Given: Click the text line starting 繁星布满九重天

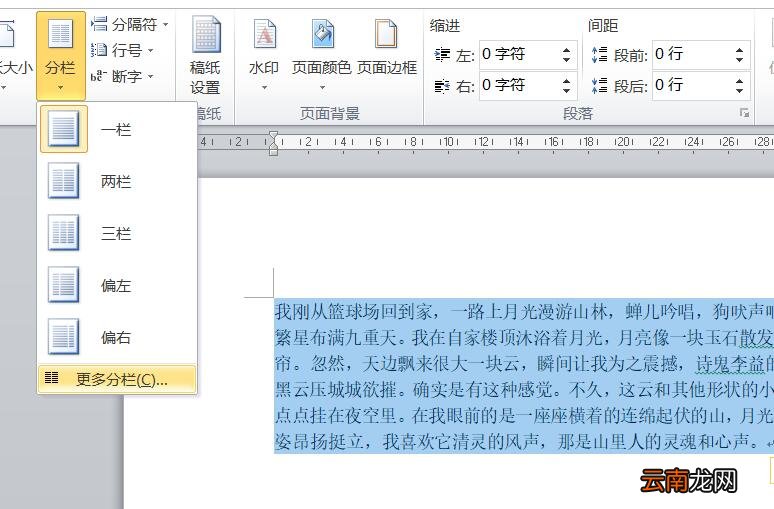Looking at the screenshot, I should click(524, 337).
